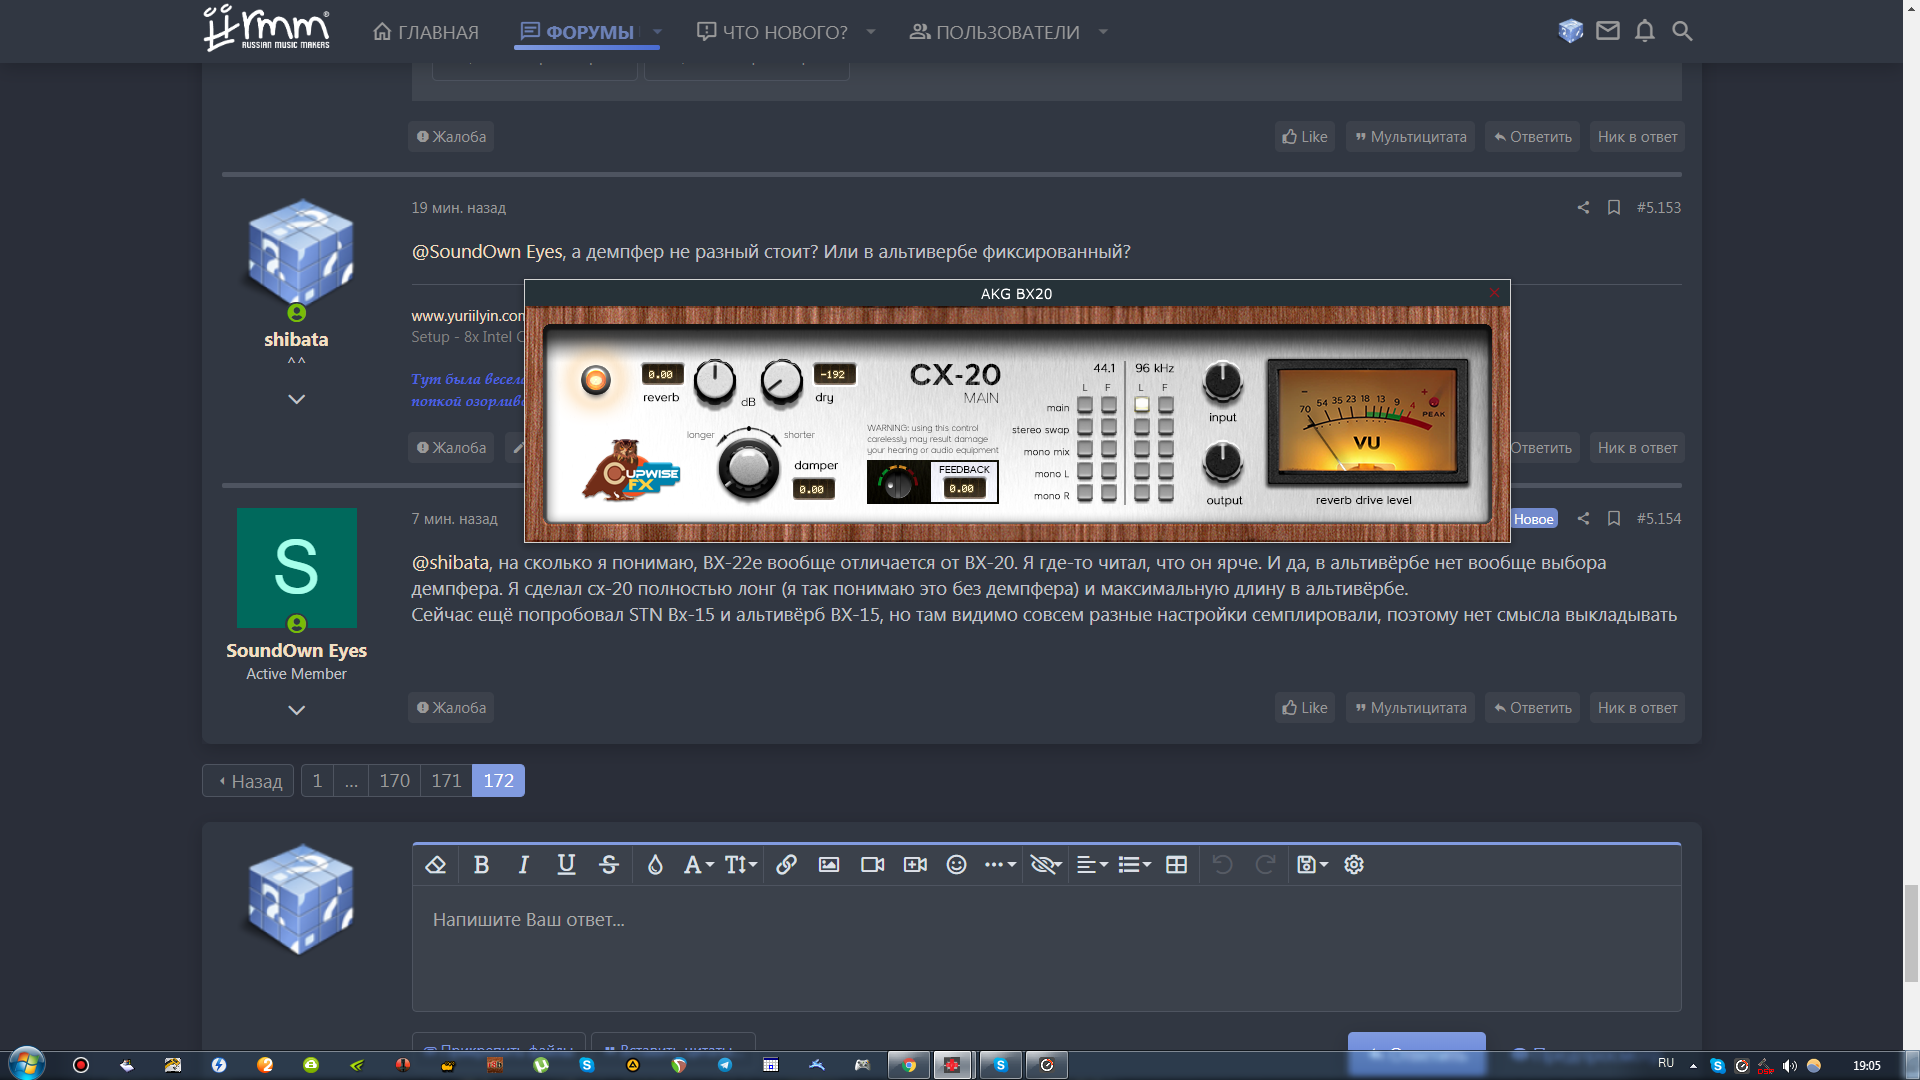The image size is (1920, 1080).
Task: Bookmark post #5.154
Action: point(1613,518)
